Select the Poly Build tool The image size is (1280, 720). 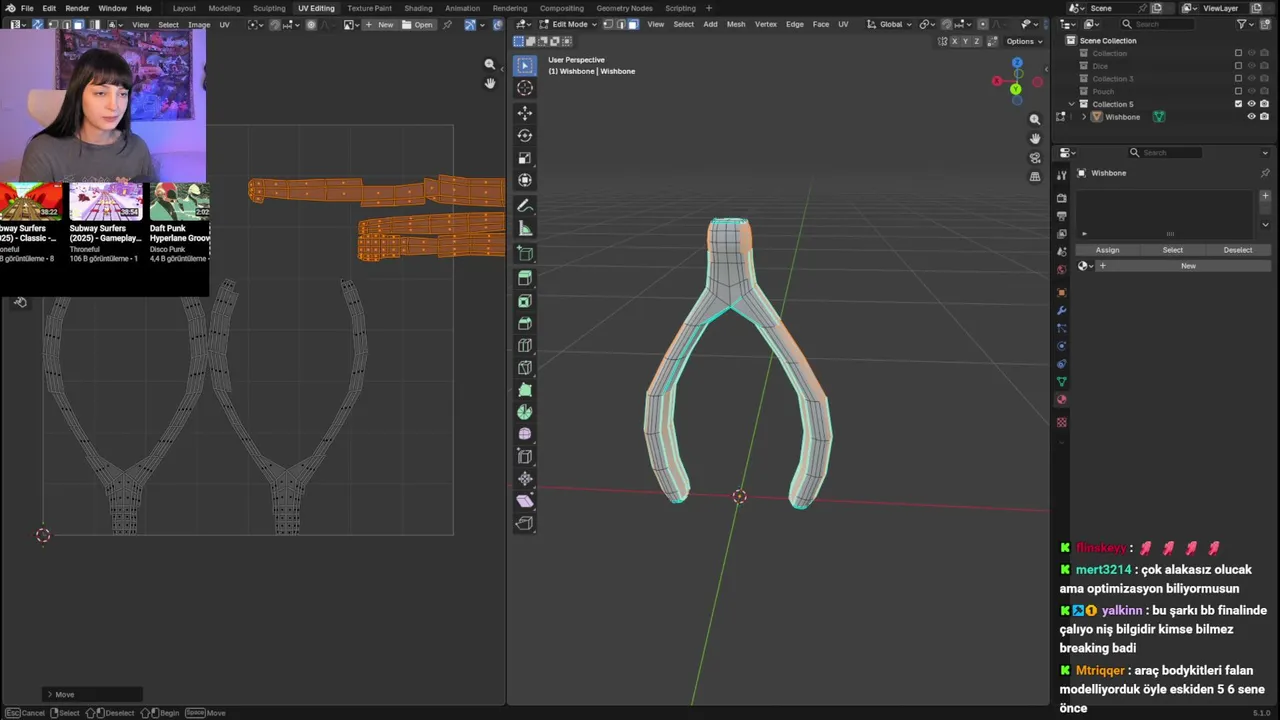(525, 389)
